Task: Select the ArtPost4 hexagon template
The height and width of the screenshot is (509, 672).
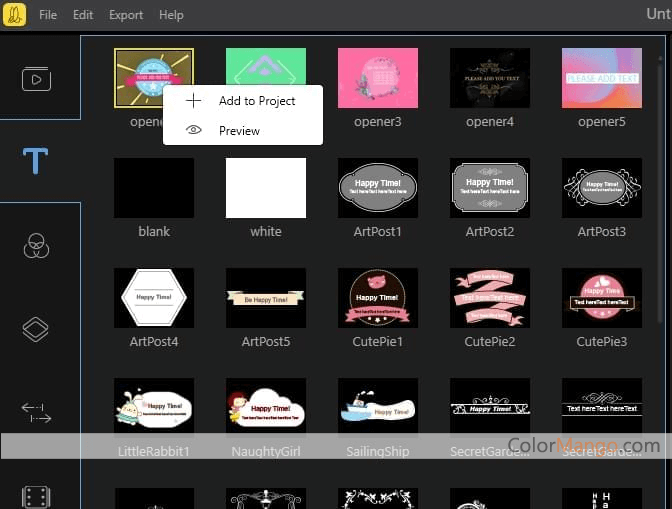Action: [154, 298]
